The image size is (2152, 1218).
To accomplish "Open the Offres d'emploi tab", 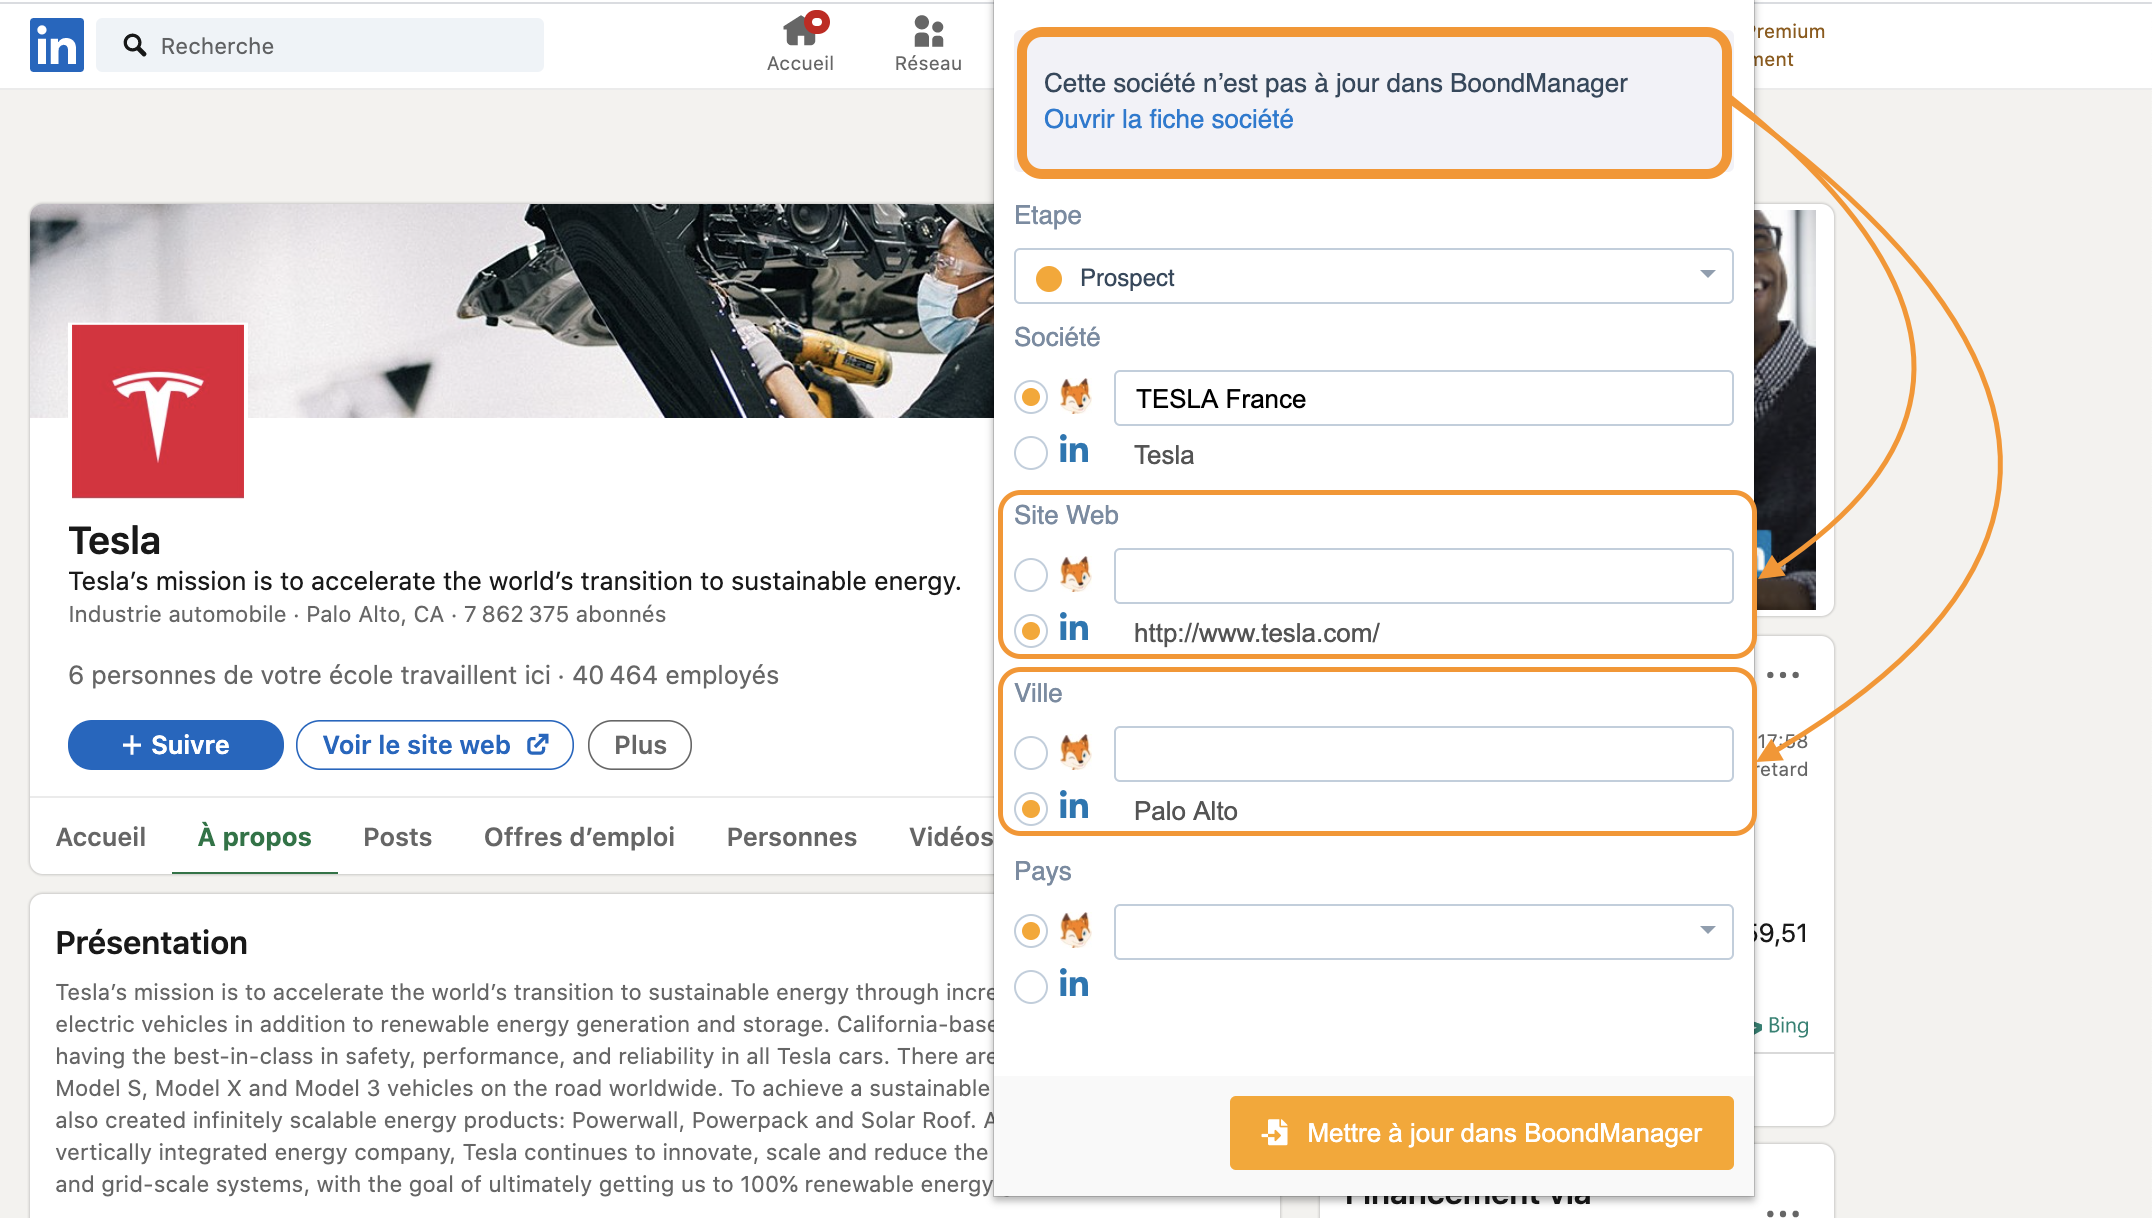I will 579,837.
